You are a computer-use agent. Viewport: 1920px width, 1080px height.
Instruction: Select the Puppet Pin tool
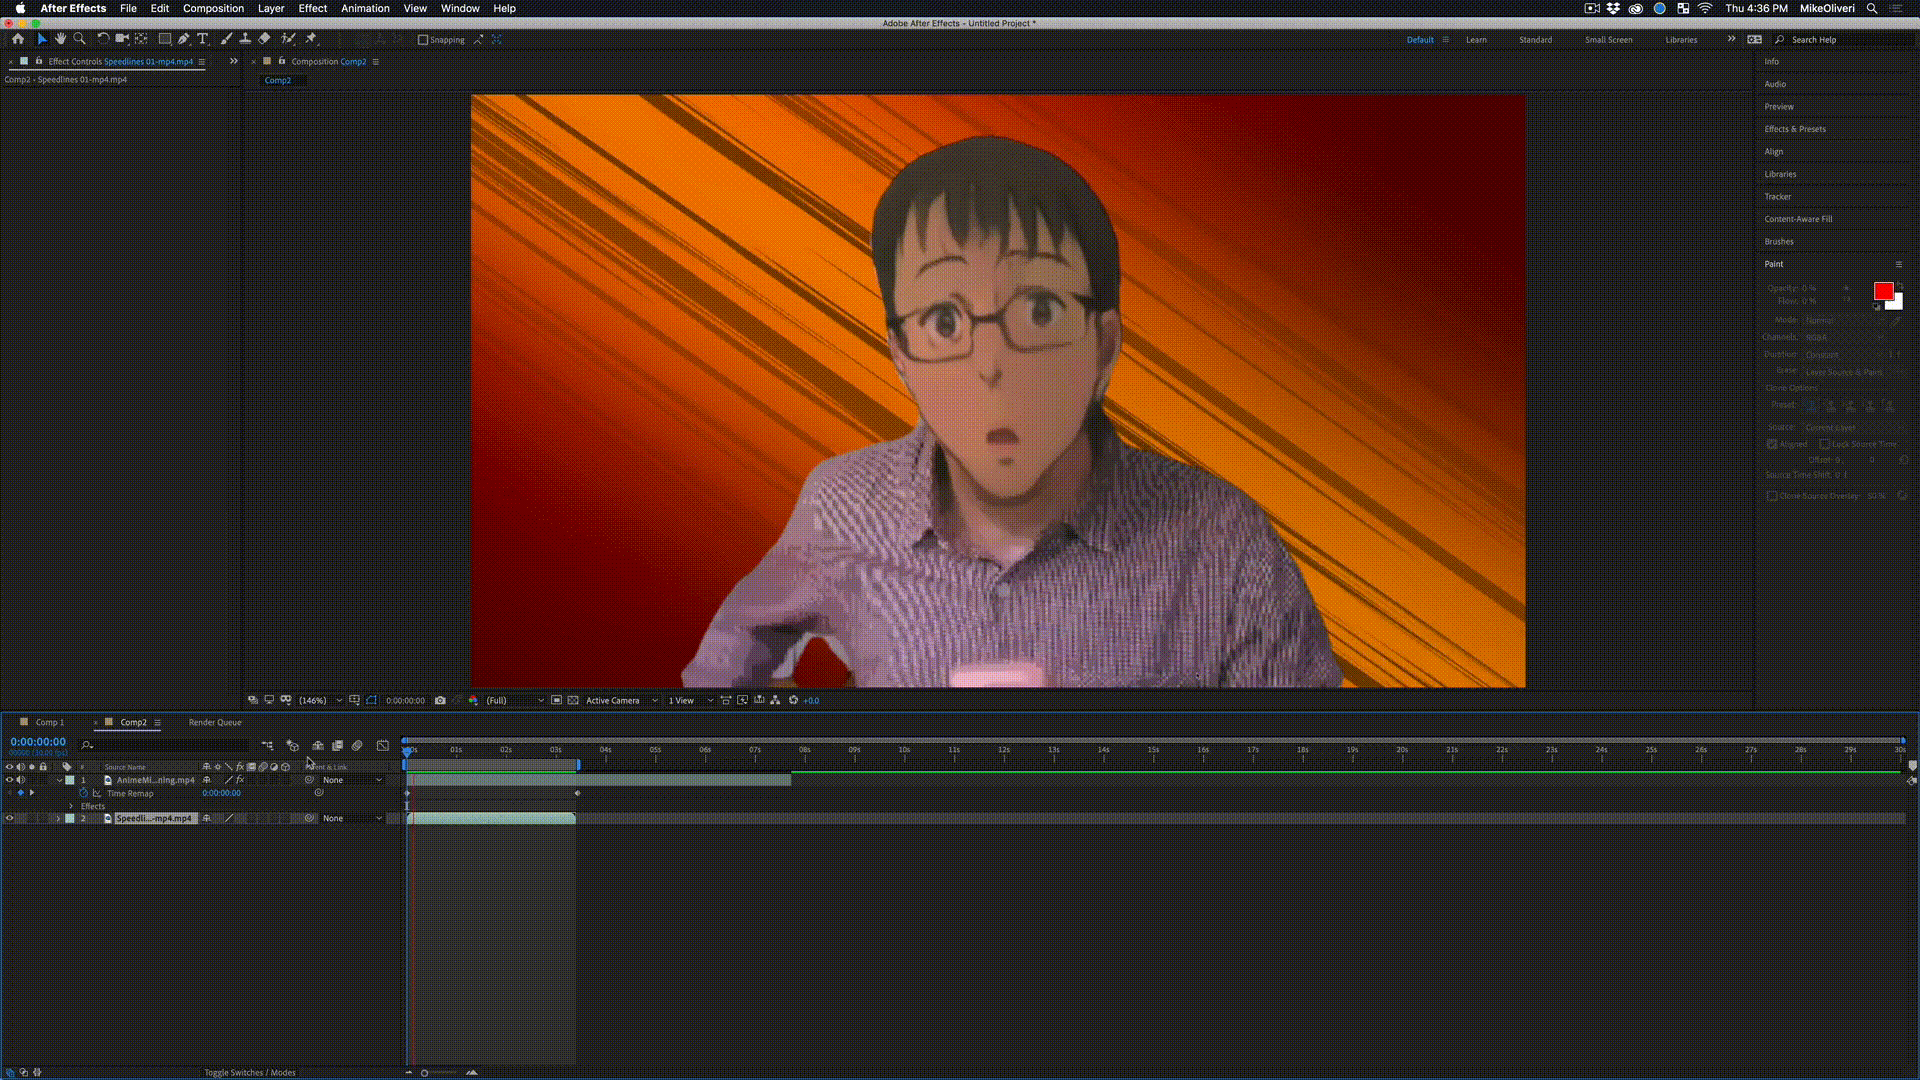[x=311, y=39]
